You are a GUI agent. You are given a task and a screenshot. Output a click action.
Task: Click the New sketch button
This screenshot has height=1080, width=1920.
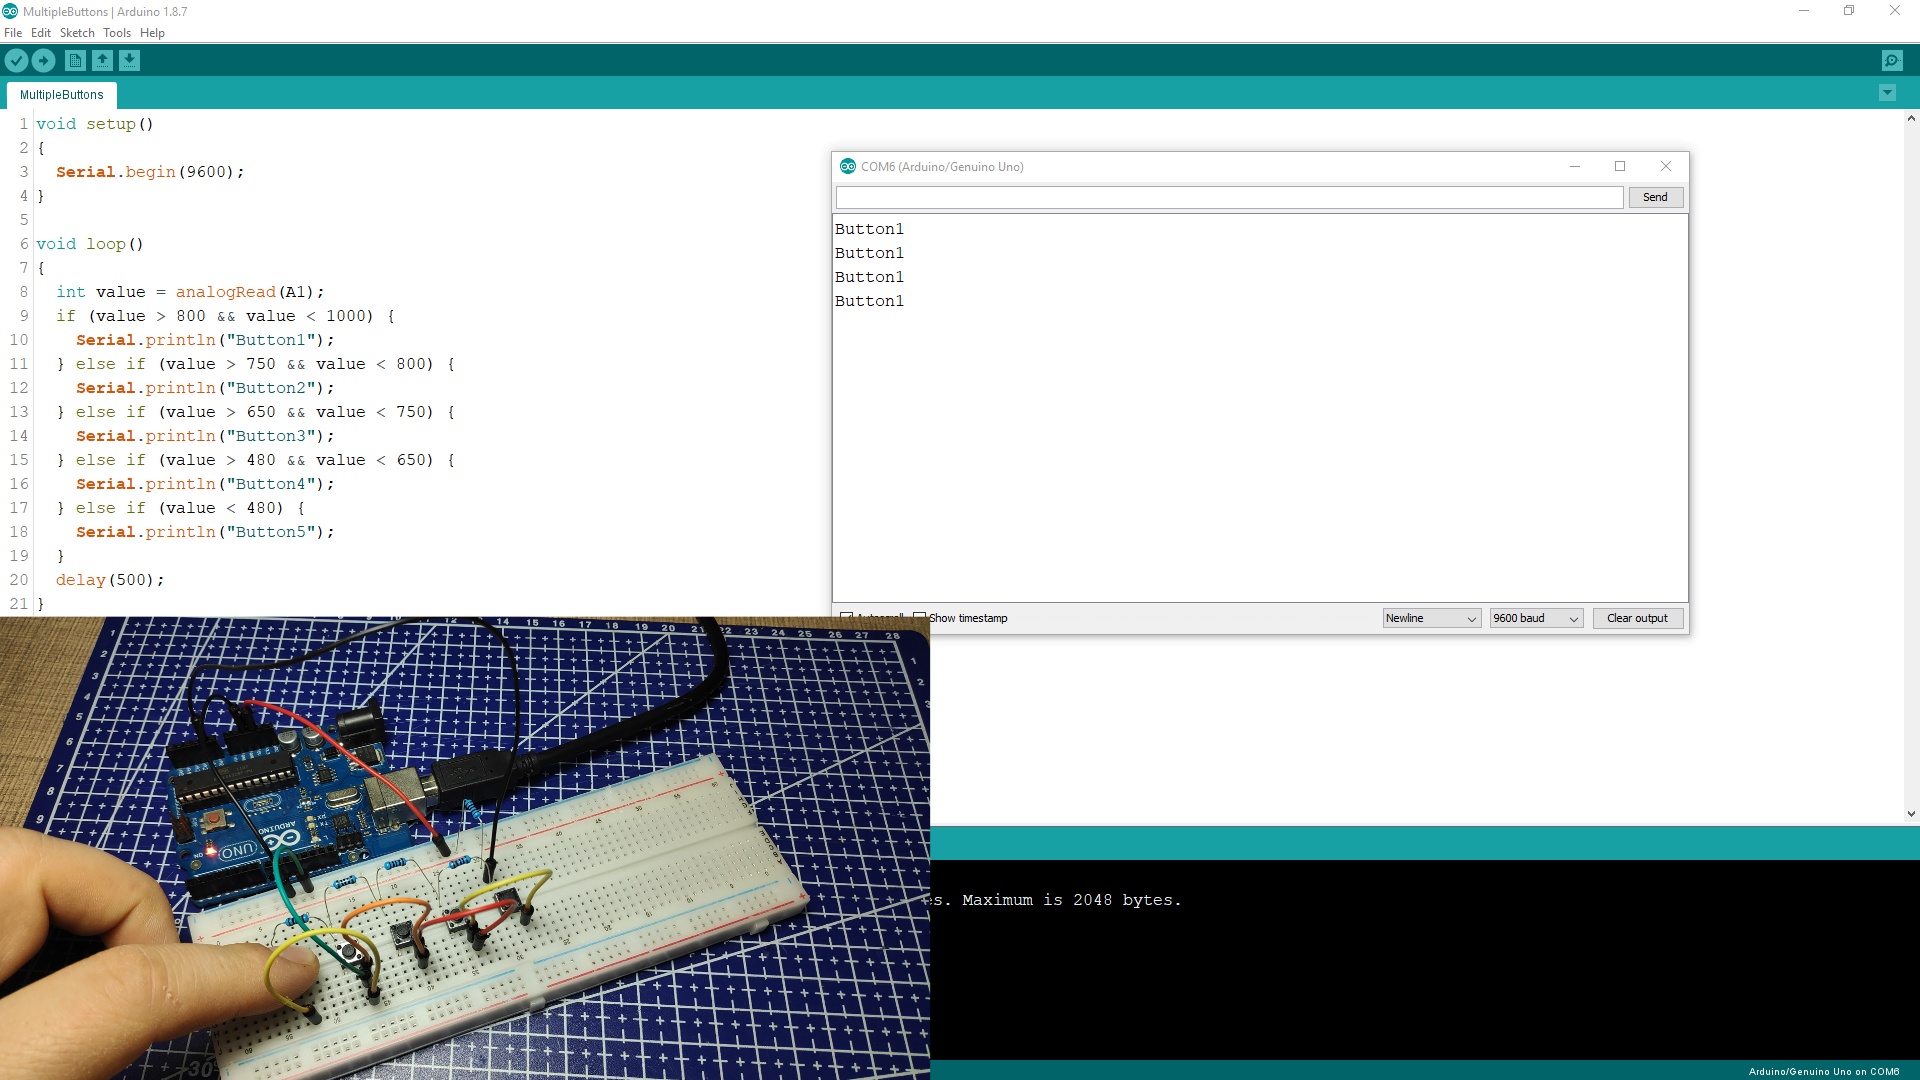74,59
